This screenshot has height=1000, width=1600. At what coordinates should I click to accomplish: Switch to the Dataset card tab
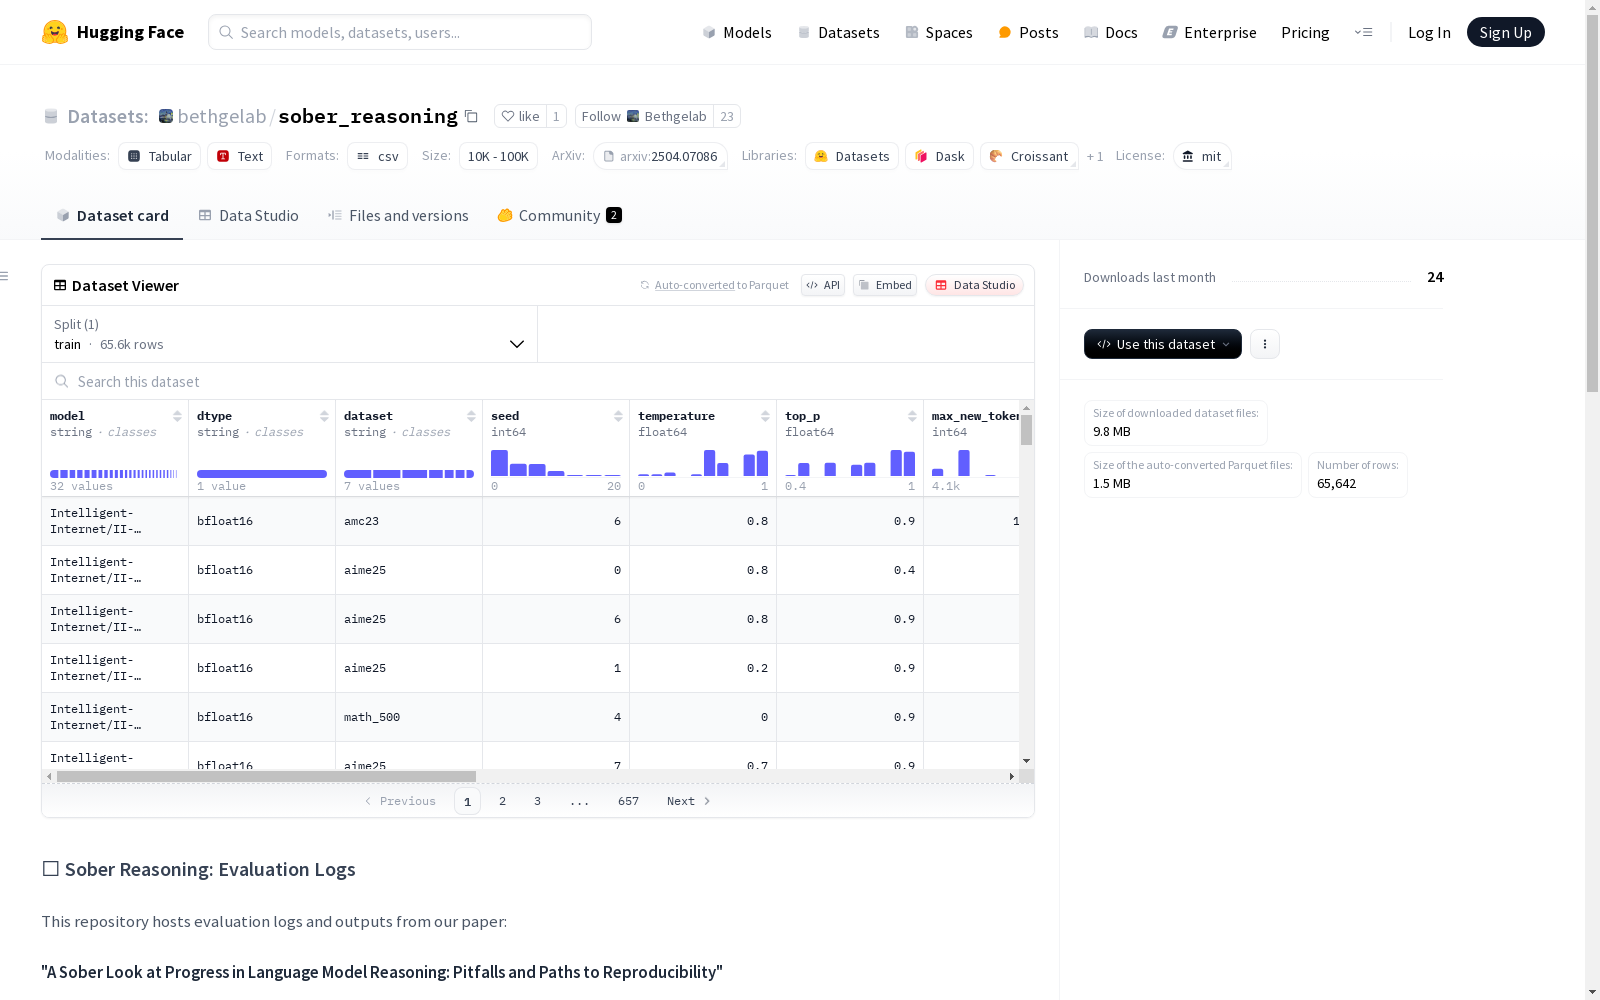click(x=112, y=215)
